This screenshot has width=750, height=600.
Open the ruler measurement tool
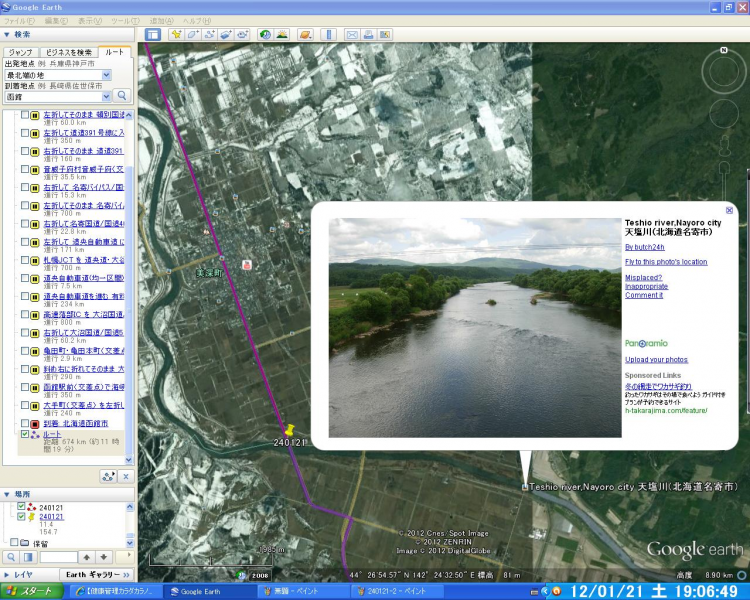(x=328, y=34)
